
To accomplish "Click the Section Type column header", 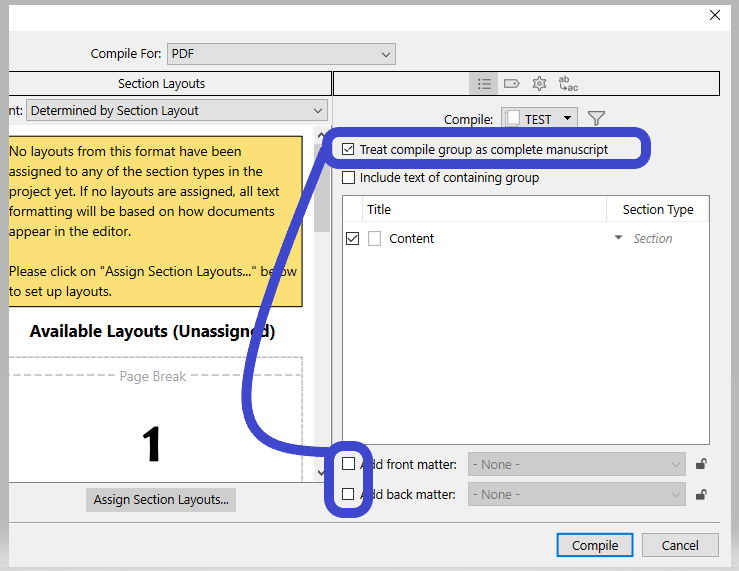I will [657, 209].
